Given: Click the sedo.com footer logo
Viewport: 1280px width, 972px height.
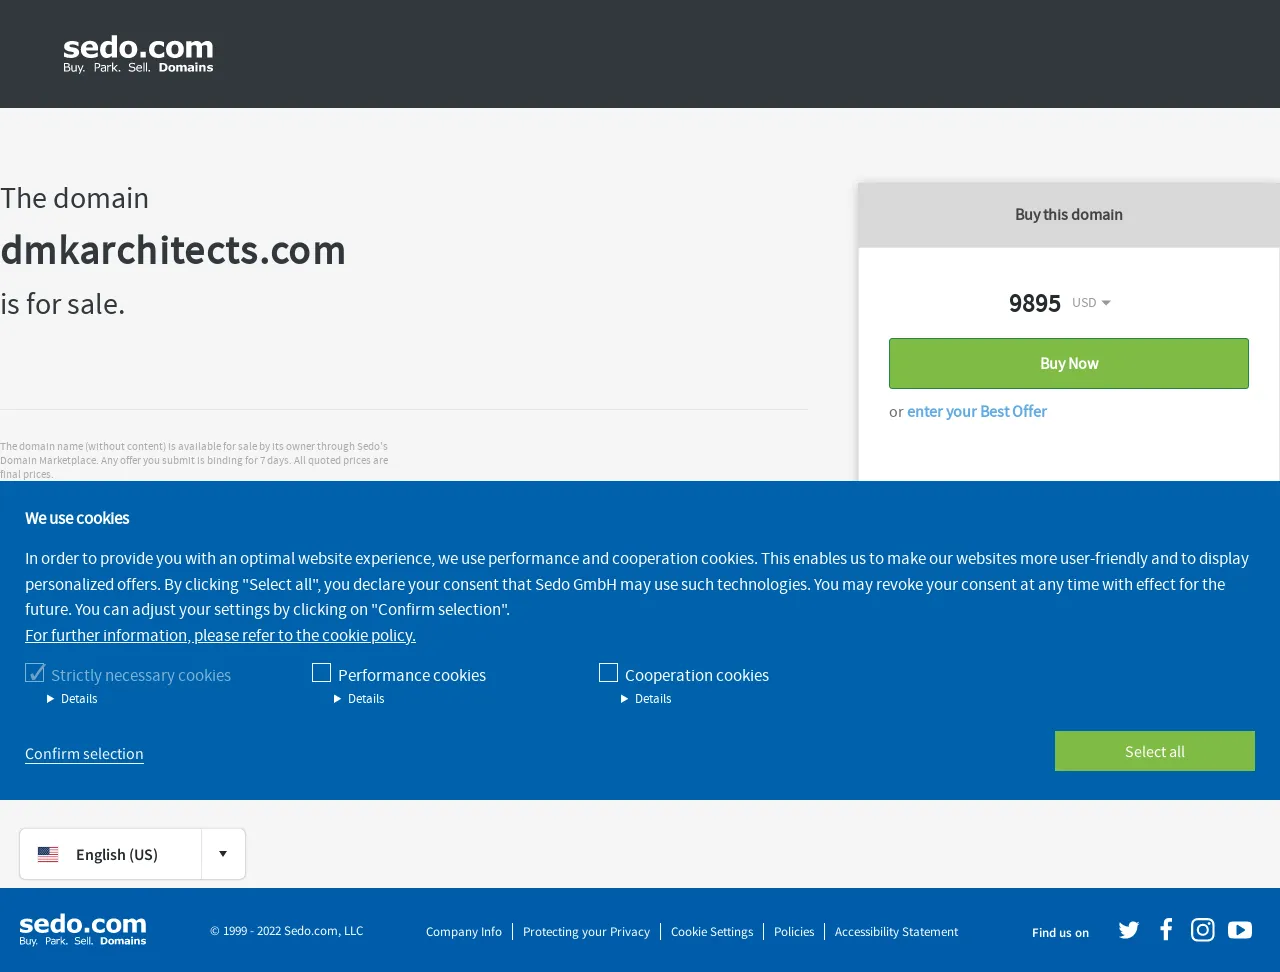Looking at the screenshot, I should 83,930.
